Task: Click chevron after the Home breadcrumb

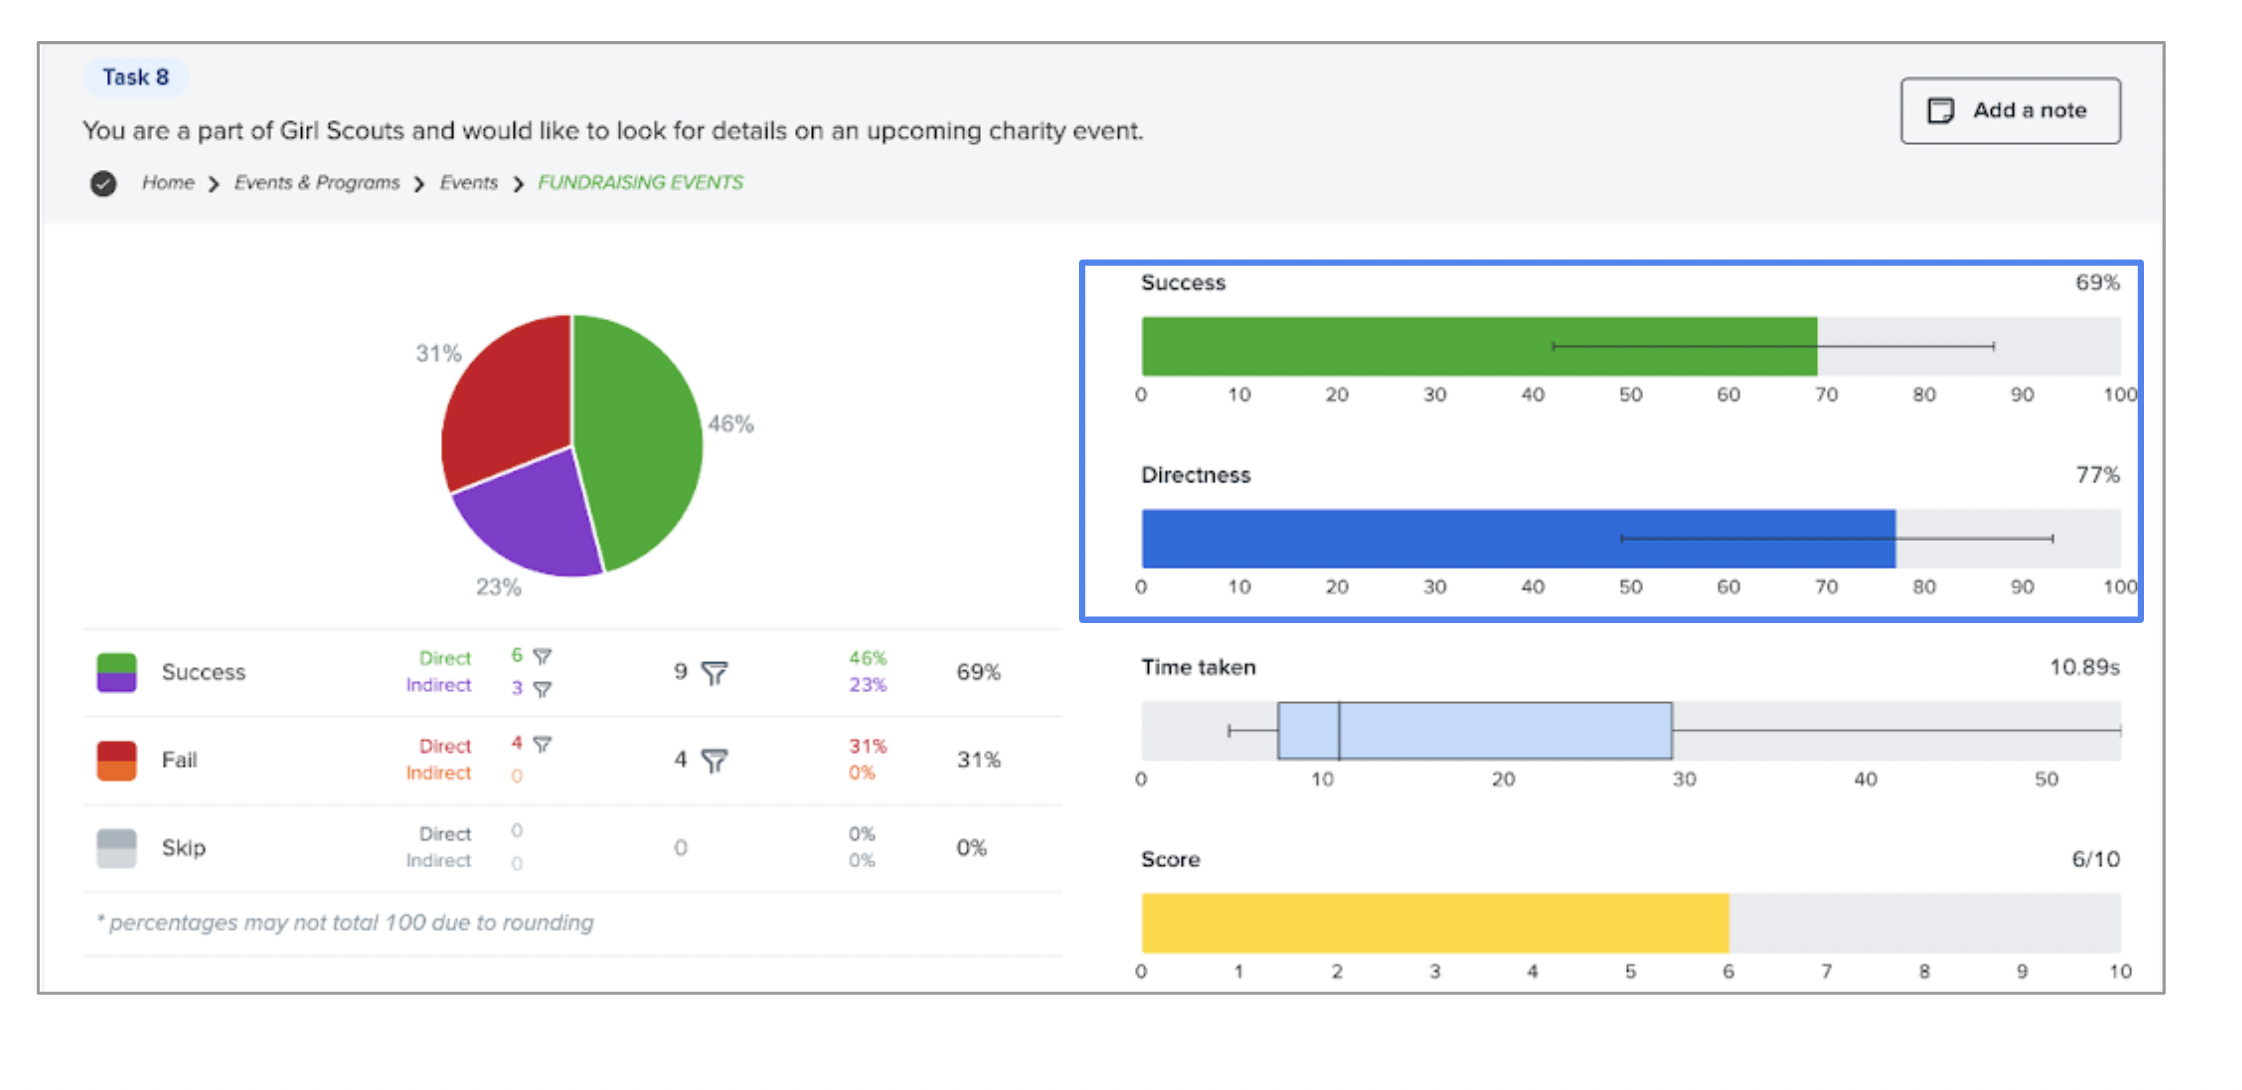Action: click(x=213, y=184)
